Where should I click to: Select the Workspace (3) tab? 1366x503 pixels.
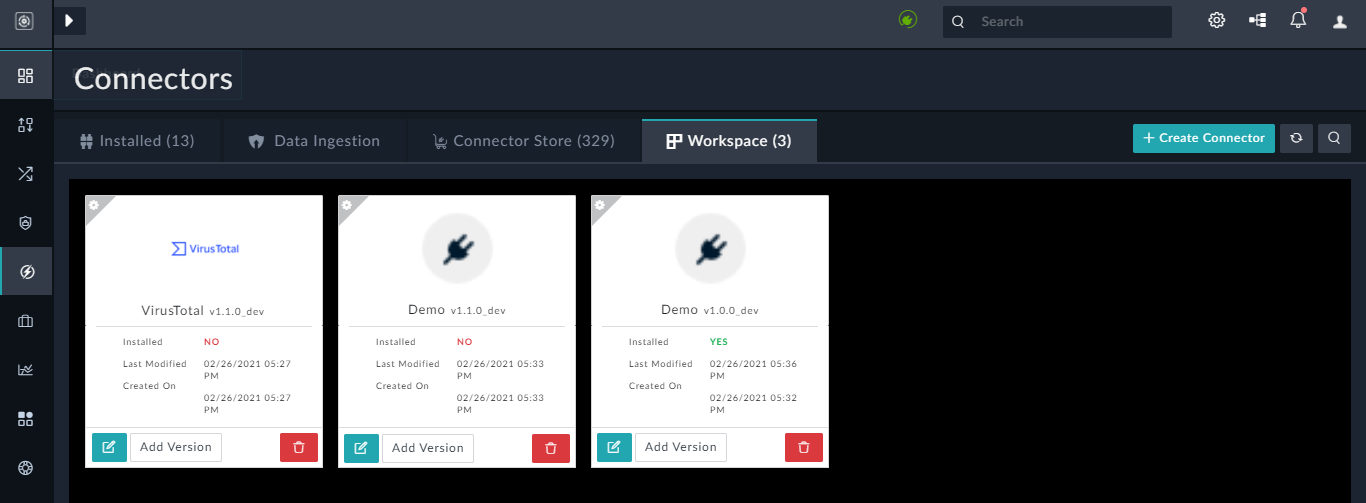729,141
